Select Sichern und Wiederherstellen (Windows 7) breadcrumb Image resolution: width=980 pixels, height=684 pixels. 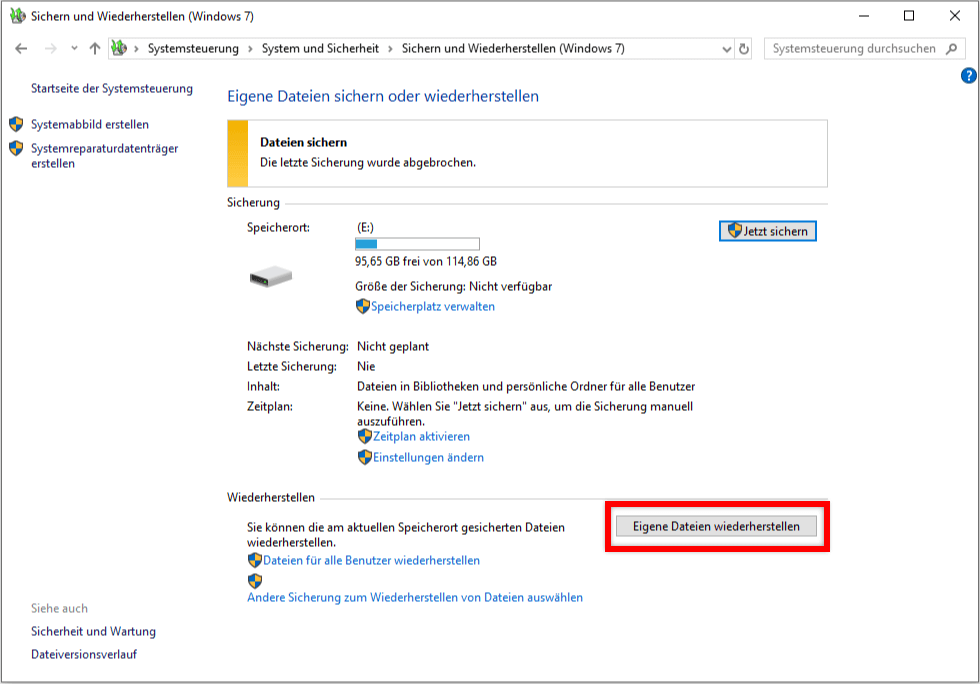(x=513, y=49)
